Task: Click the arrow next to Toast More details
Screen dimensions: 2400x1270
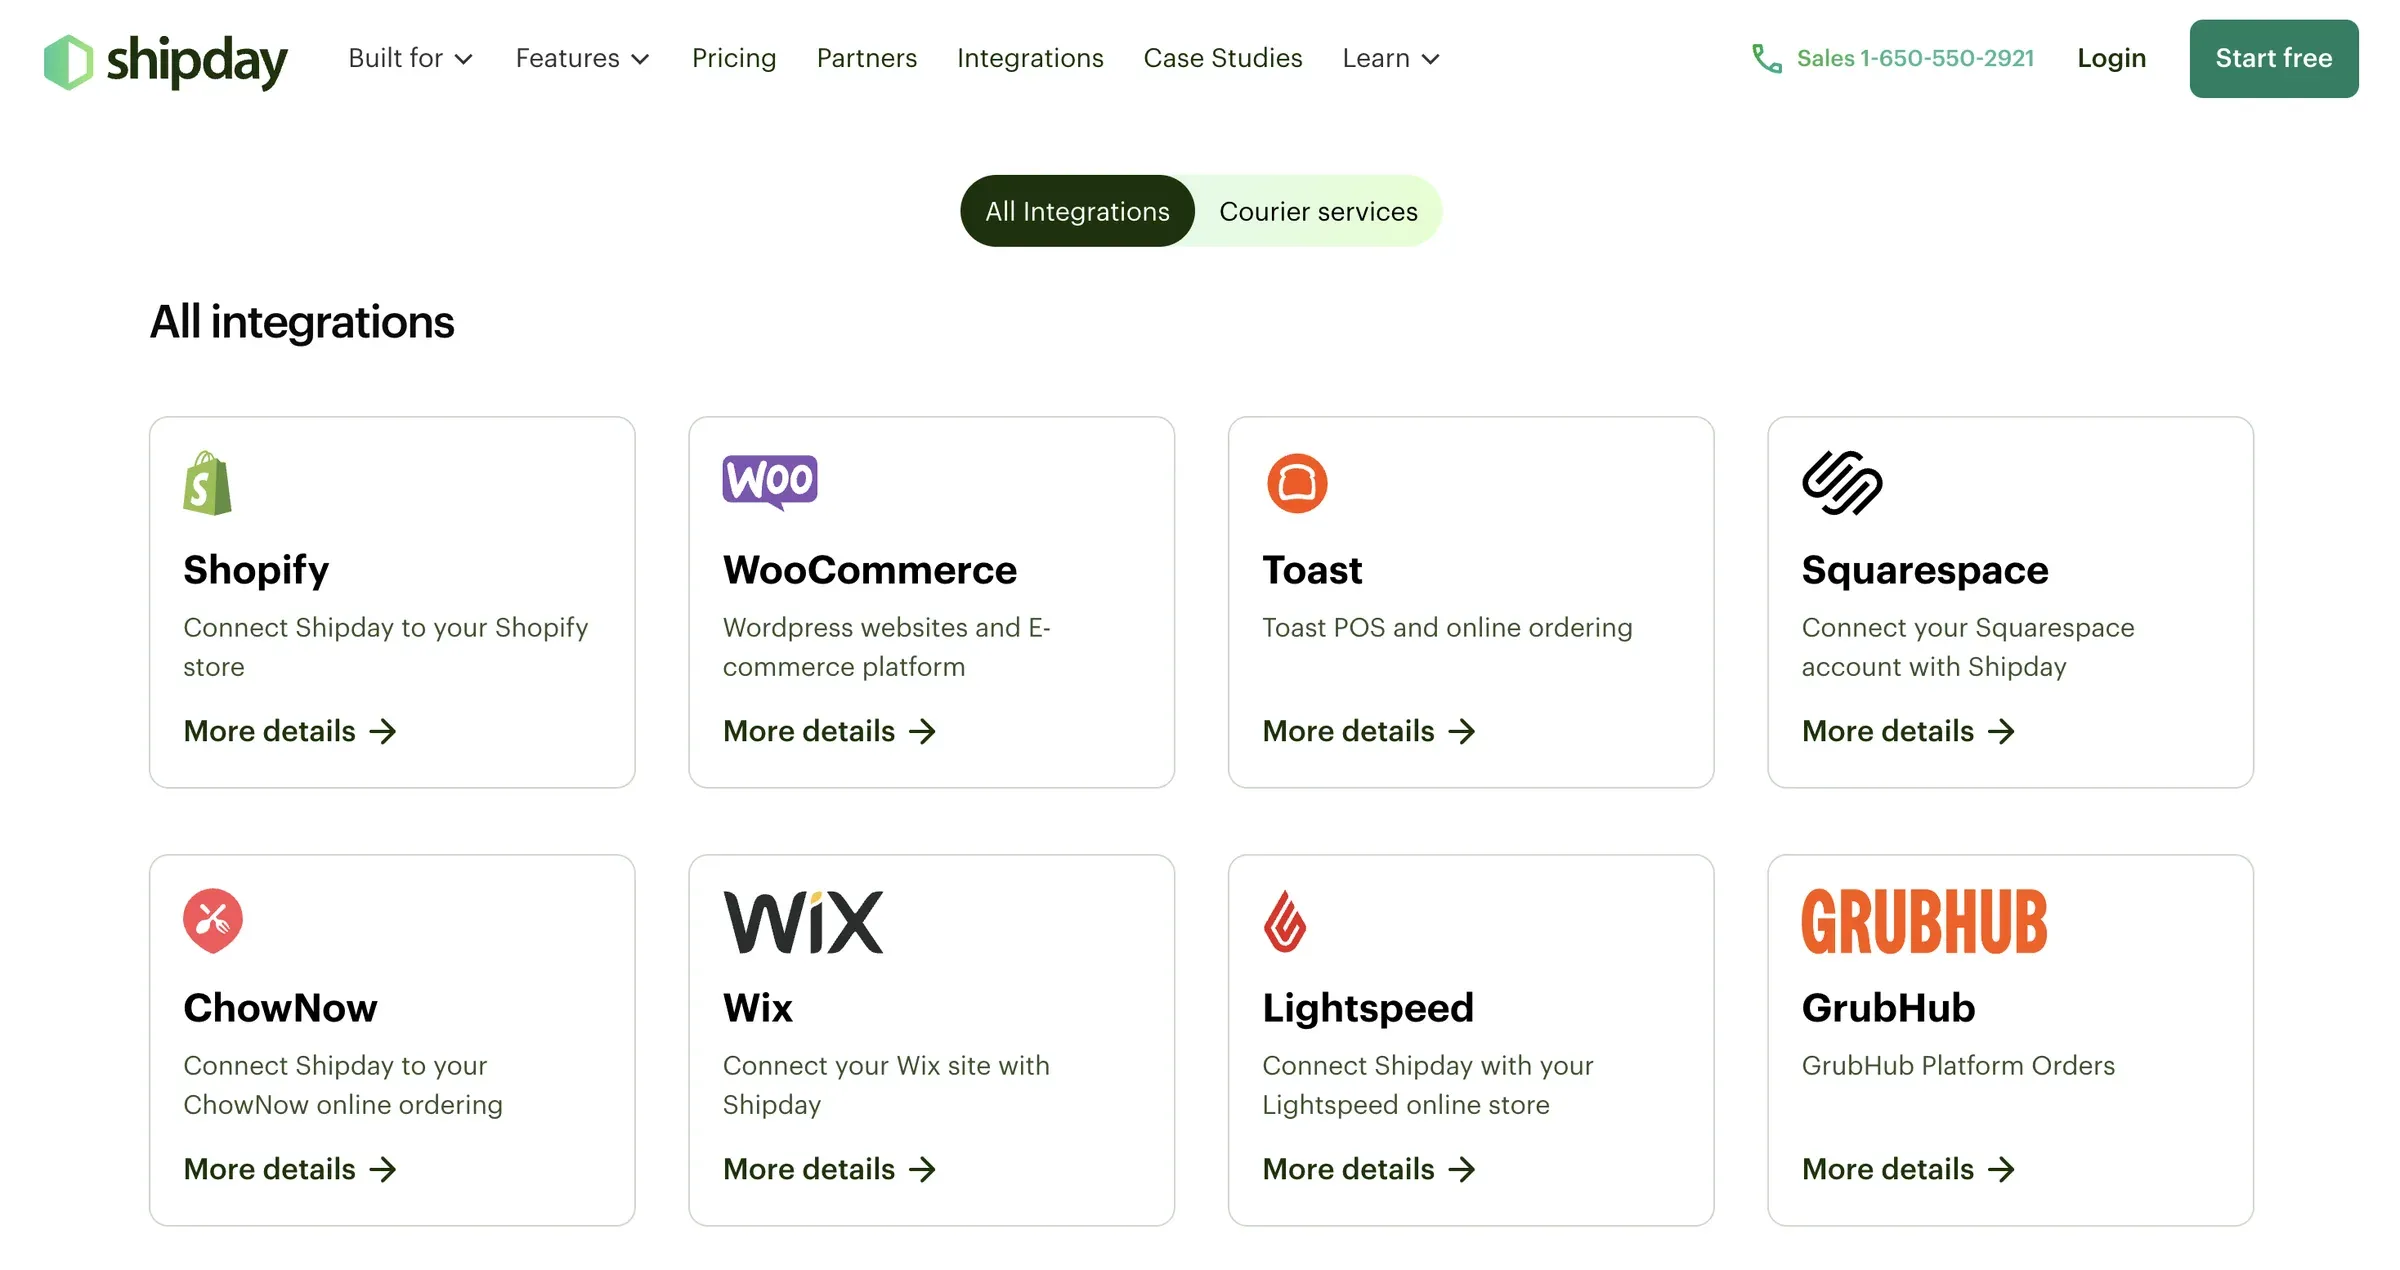Action: click(1462, 732)
